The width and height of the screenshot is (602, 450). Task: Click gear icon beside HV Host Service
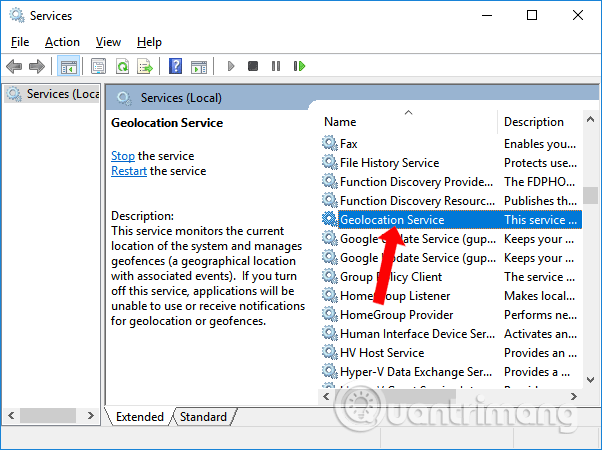[x=329, y=352]
